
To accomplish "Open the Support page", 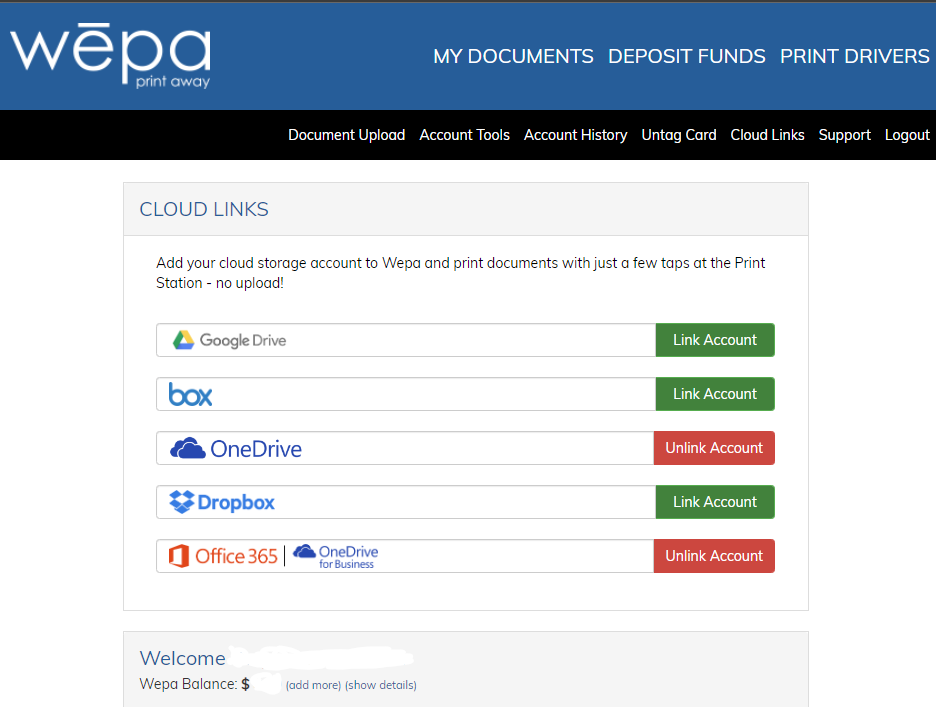I will click(x=845, y=135).
